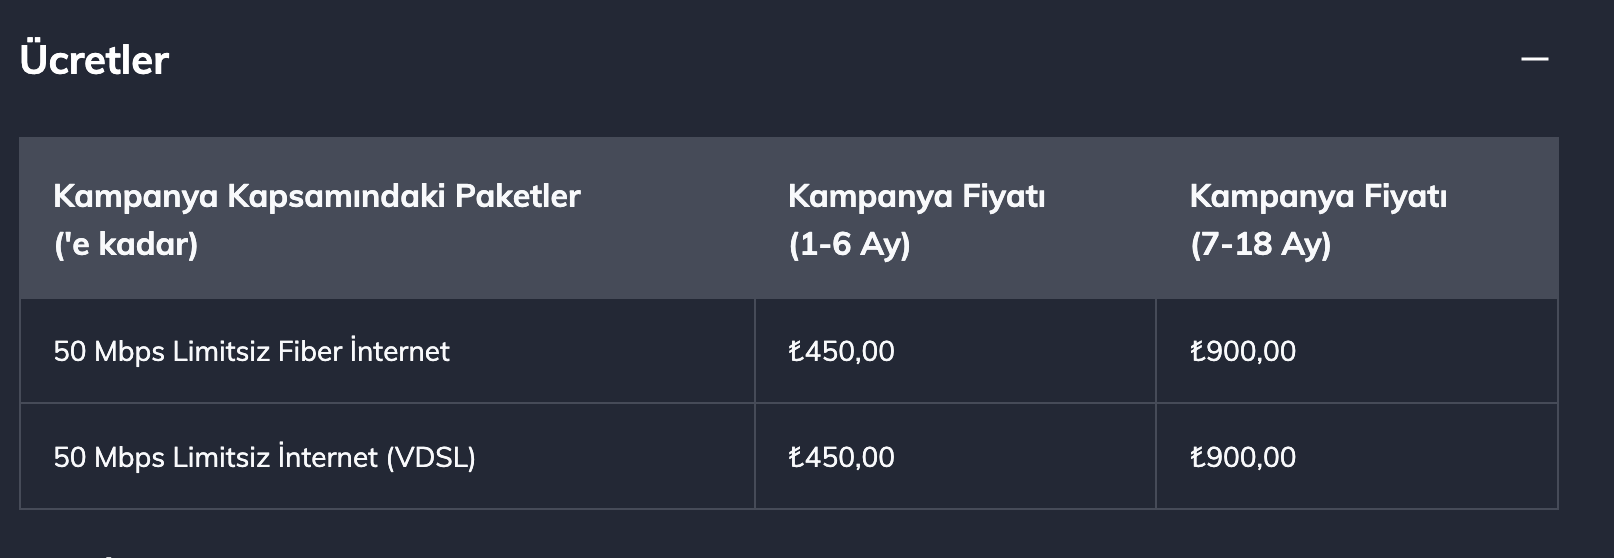Click the "('e kadar)" text in first header
1614x558 pixels.
tap(126, 244)
